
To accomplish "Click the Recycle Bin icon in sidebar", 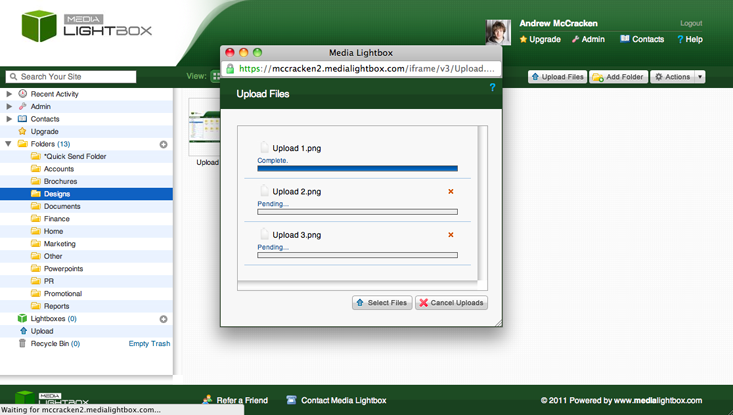I will click(22, 344).
